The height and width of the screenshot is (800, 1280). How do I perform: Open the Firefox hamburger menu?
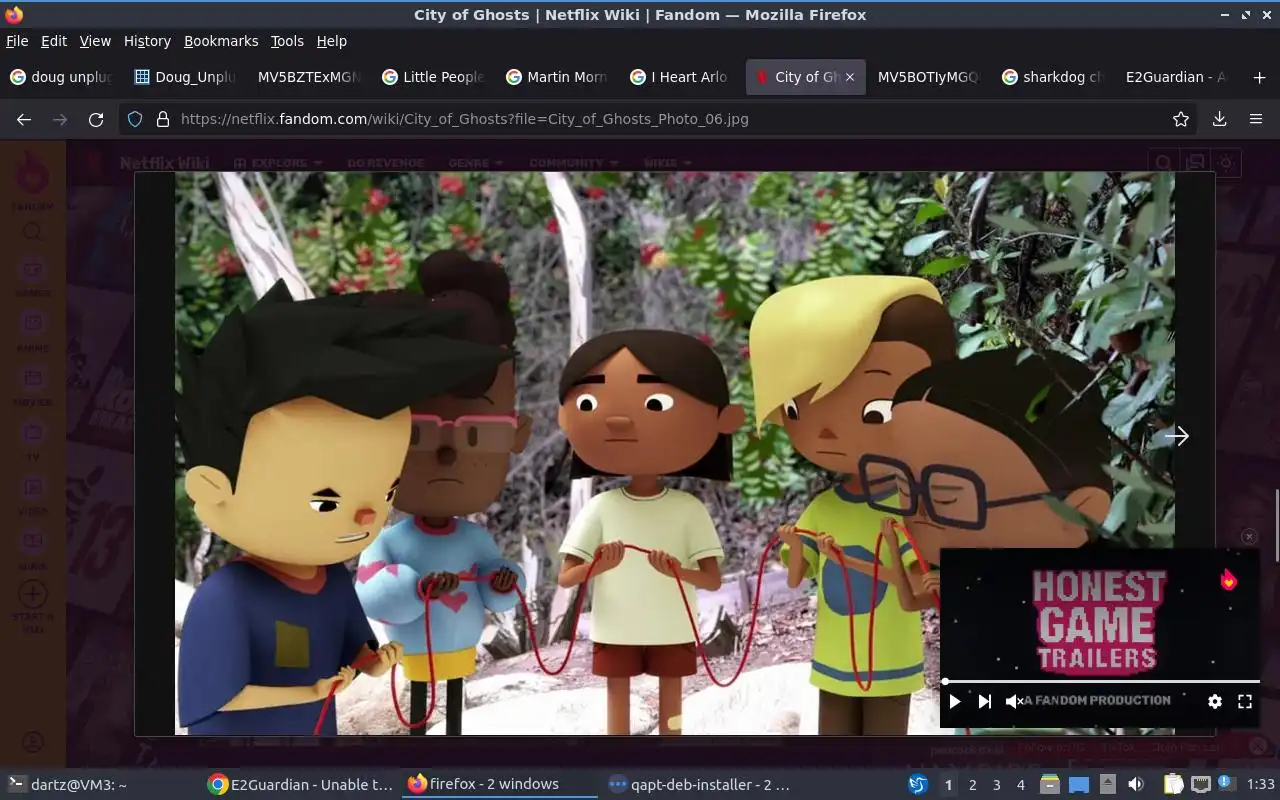point(1256,119)
